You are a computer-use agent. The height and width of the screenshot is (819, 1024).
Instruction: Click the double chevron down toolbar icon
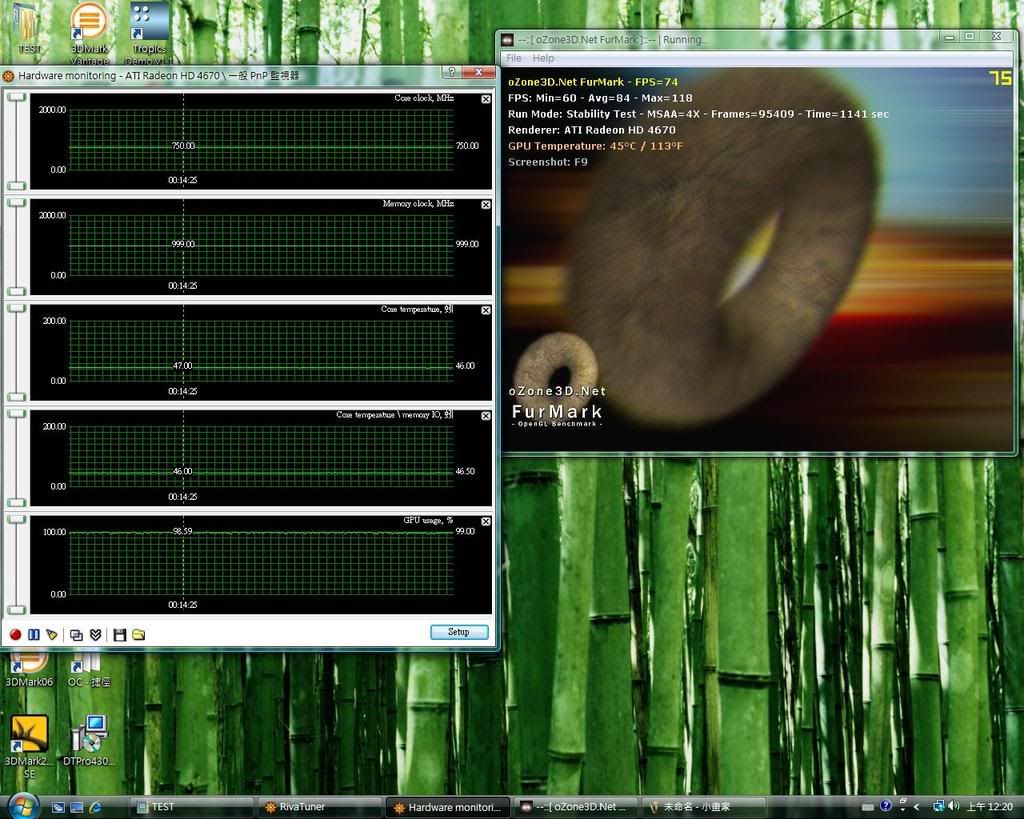95,634
